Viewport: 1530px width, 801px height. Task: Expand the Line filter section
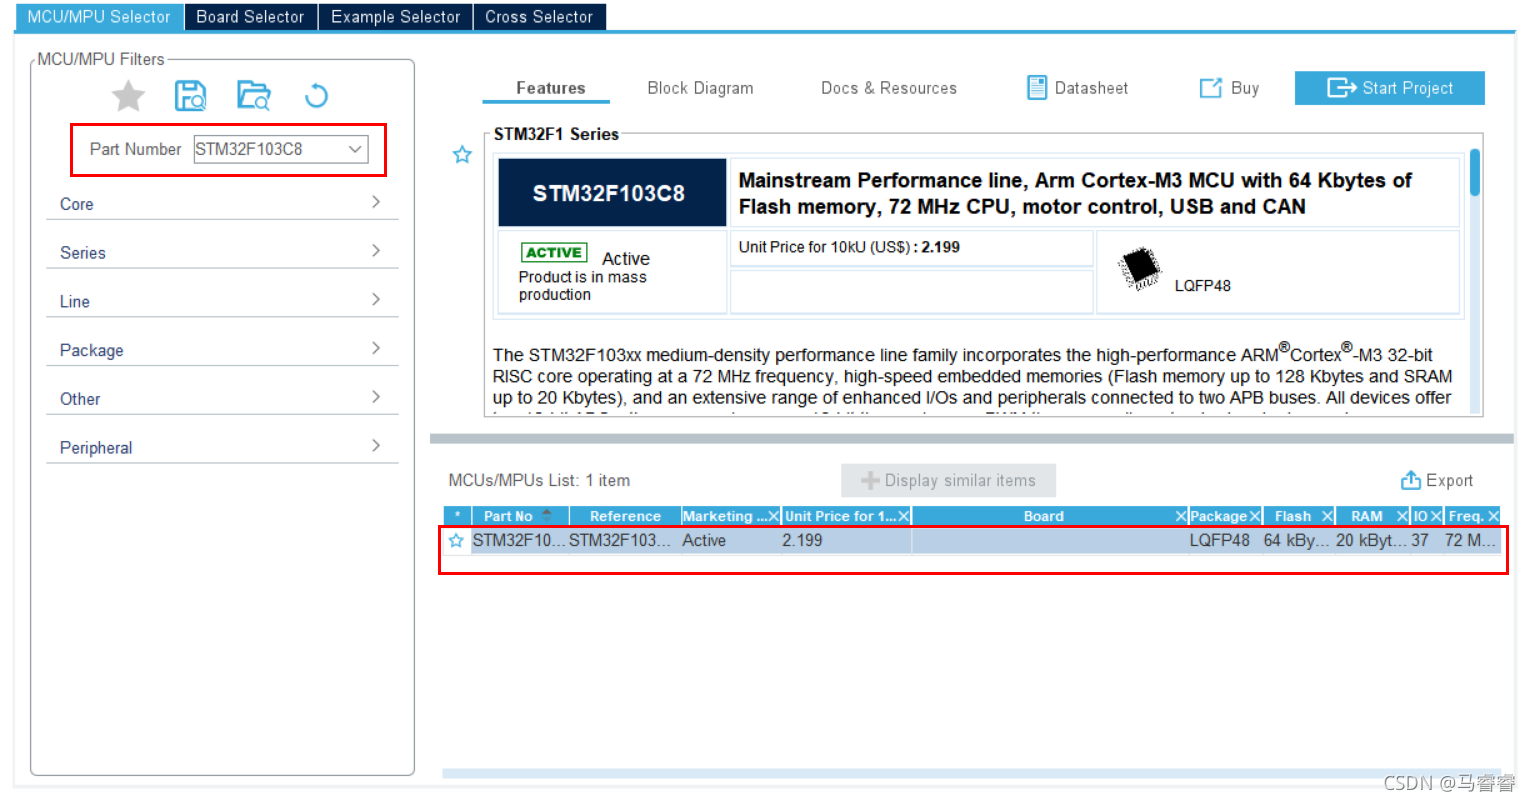(x=222, y=301)
